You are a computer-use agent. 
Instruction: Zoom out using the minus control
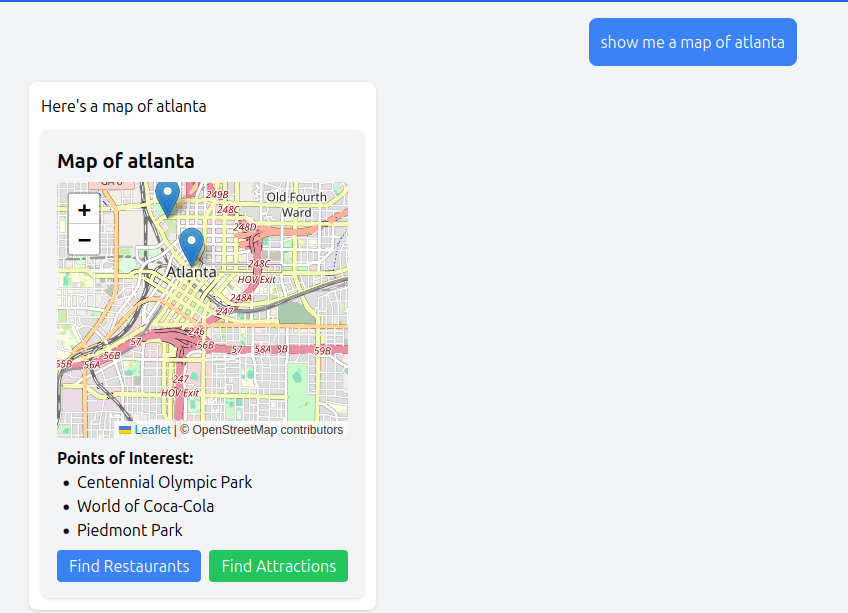(84, 240)
